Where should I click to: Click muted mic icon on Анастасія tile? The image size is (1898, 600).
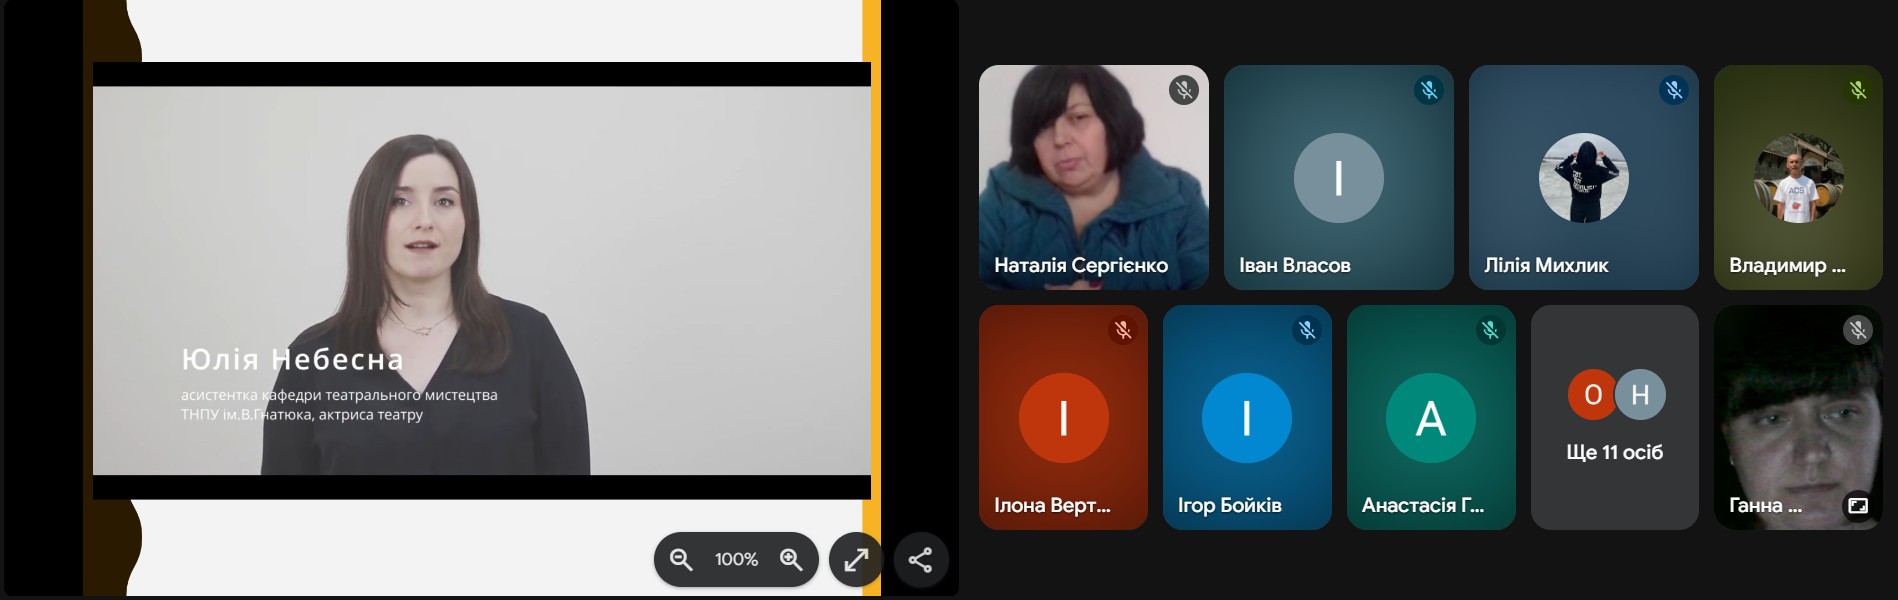(x=1490, y=330)
